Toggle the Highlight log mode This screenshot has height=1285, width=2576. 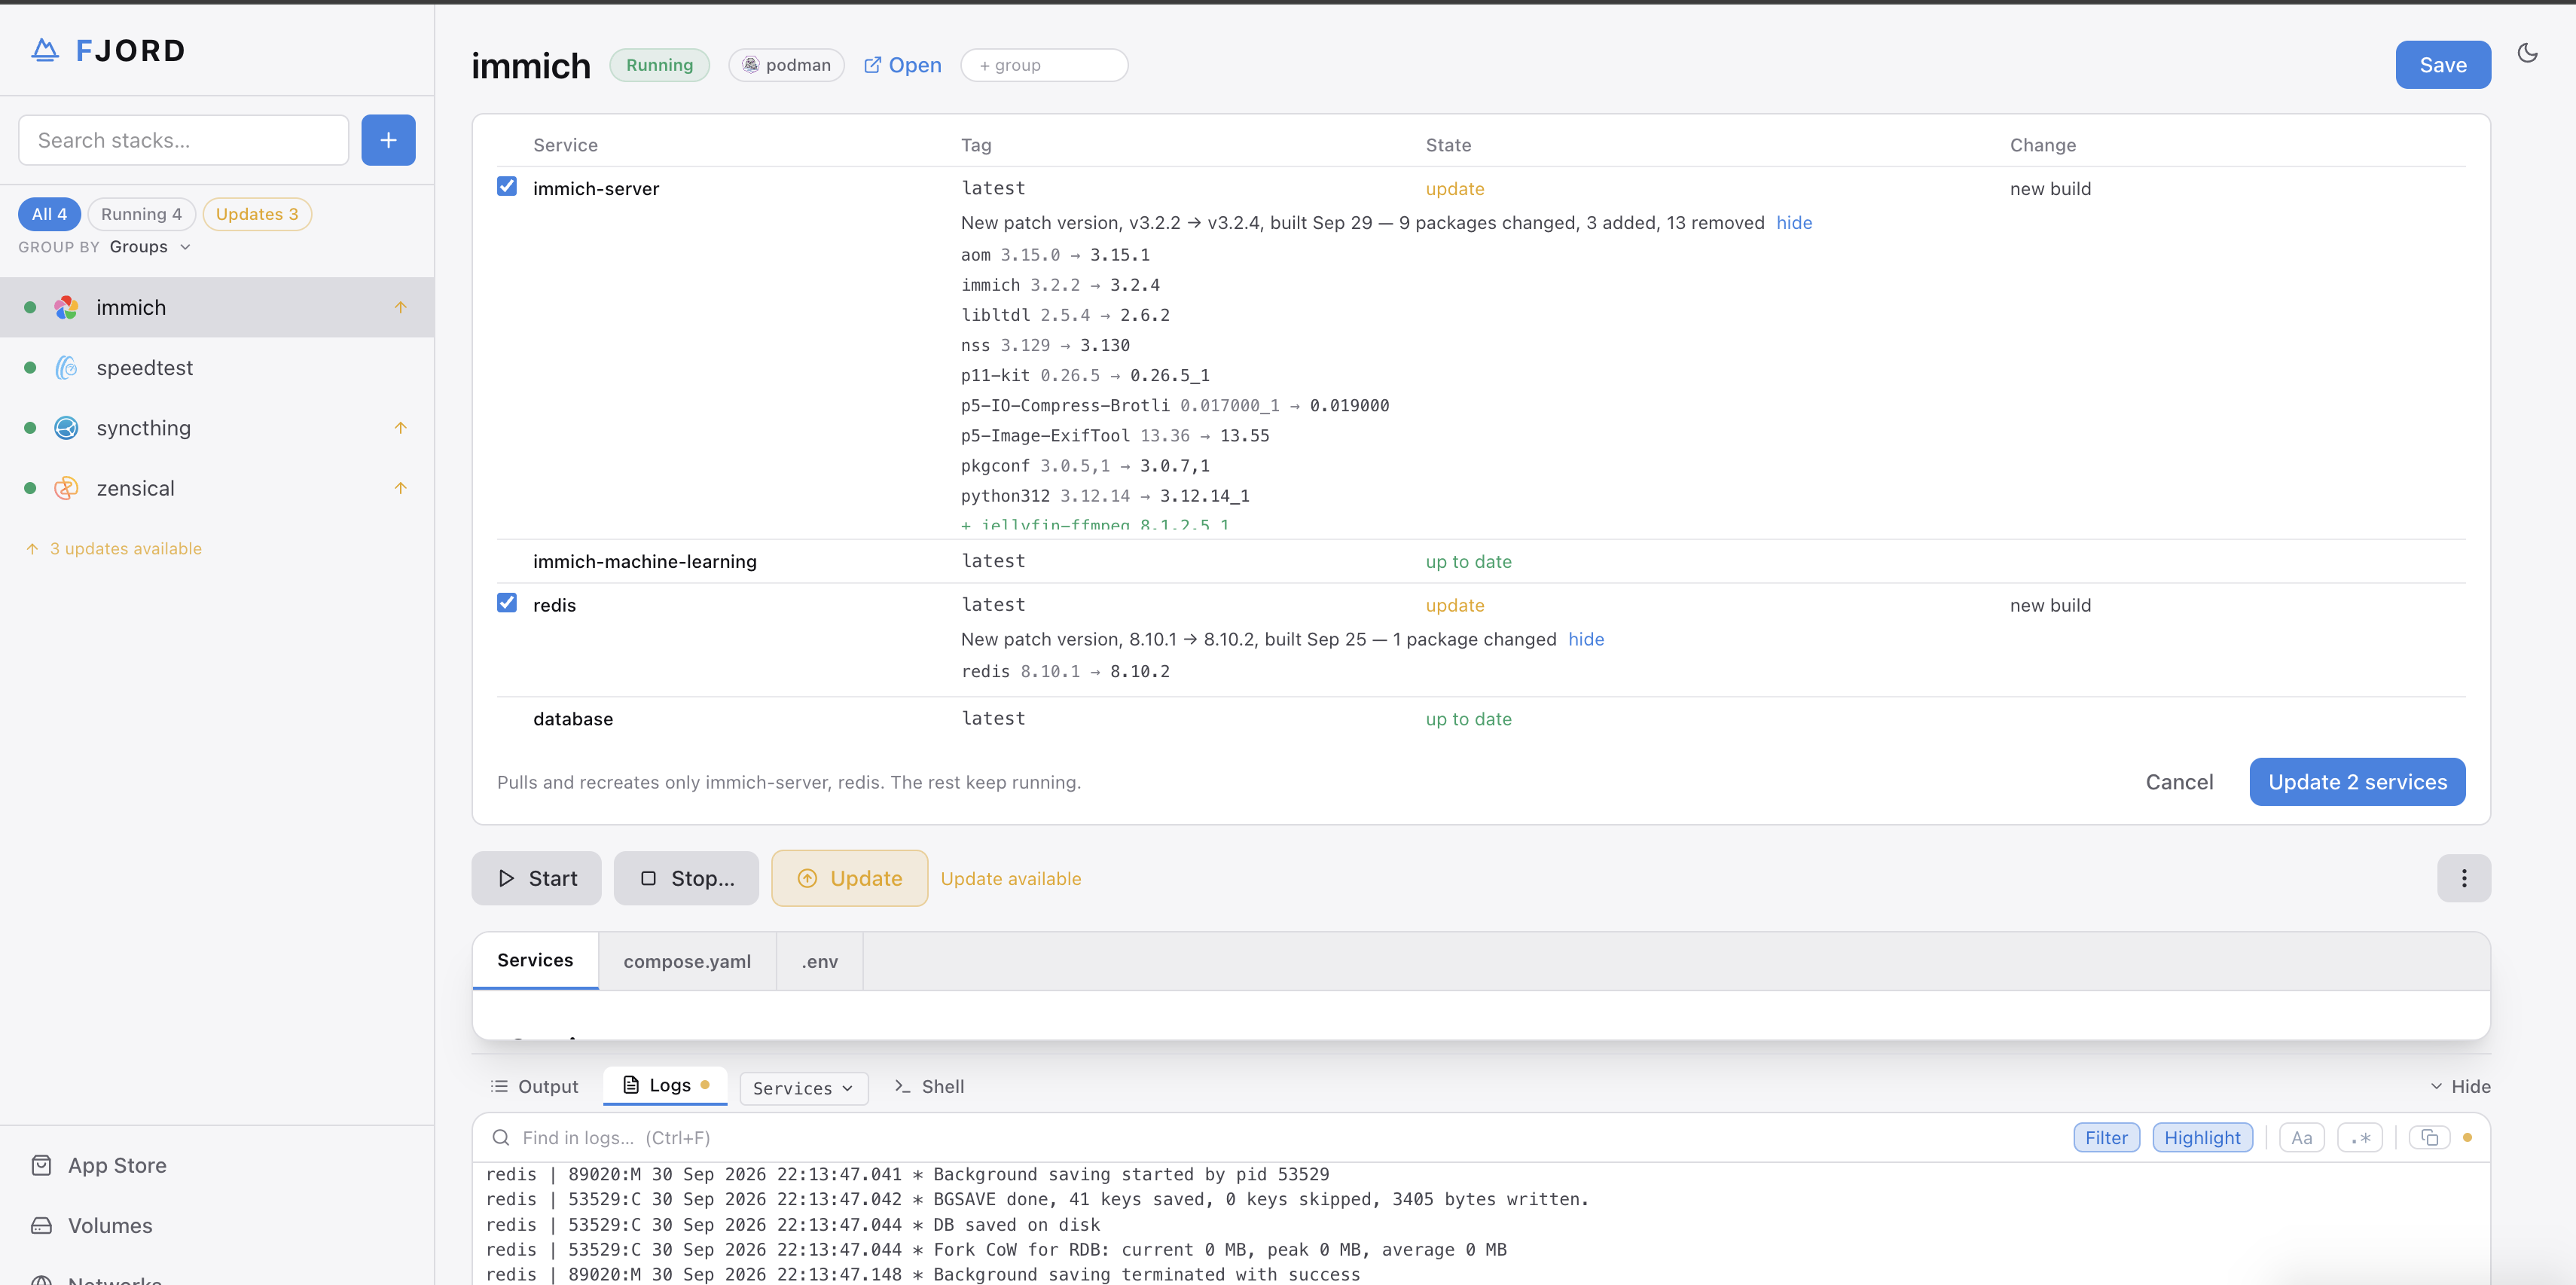point(2202,1137)
